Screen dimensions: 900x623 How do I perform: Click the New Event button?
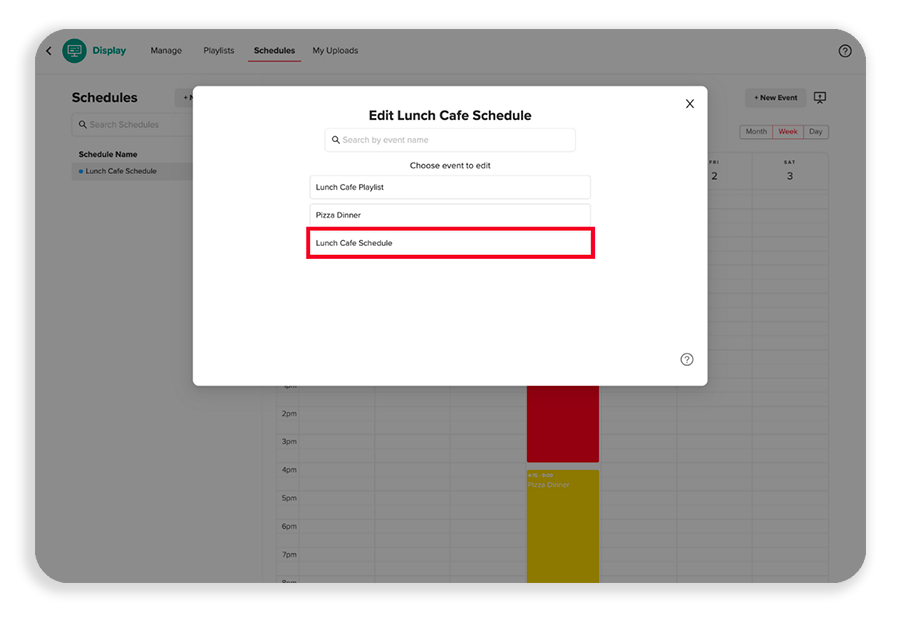point(775,98)
